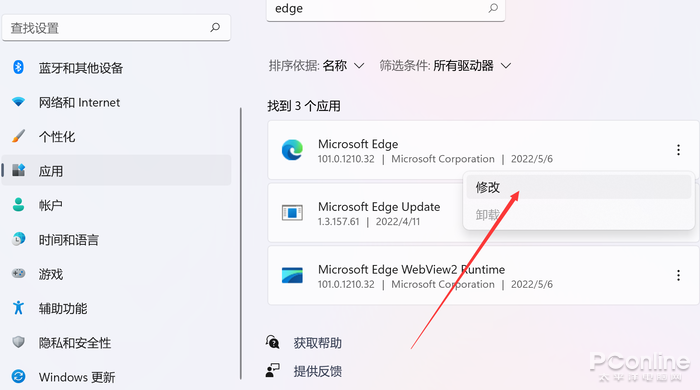Click the 找到 3 个应用 result count

(304, 106)
